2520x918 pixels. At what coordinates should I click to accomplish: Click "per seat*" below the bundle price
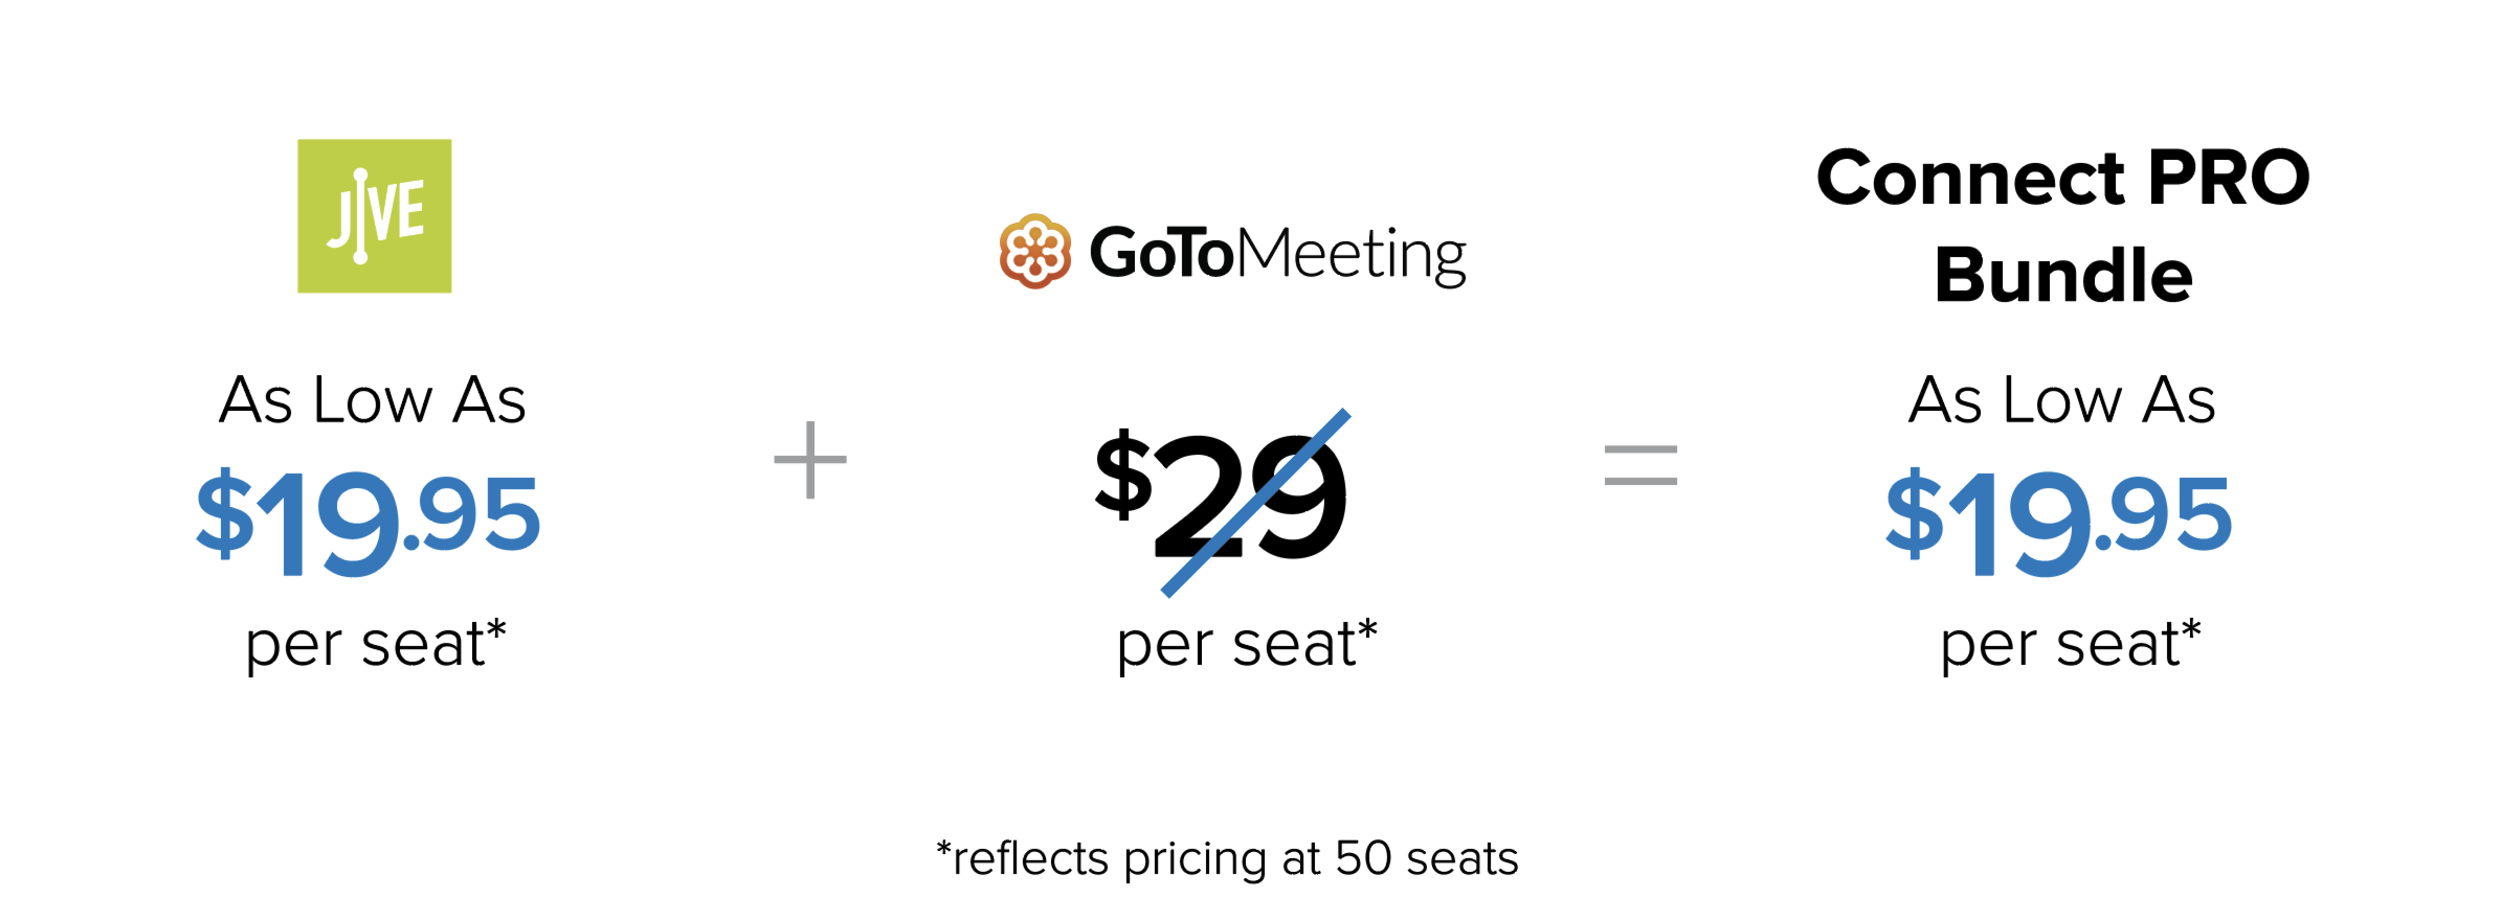point(2071,643)
